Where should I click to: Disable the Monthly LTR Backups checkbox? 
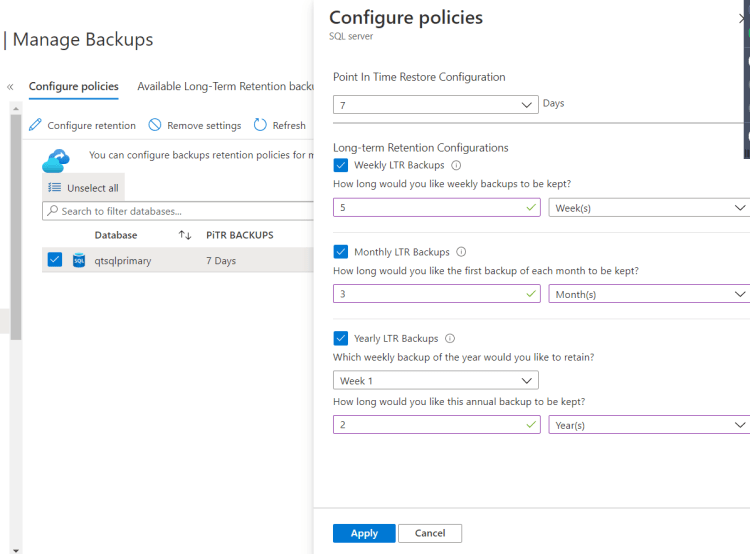tap(341, 252)
